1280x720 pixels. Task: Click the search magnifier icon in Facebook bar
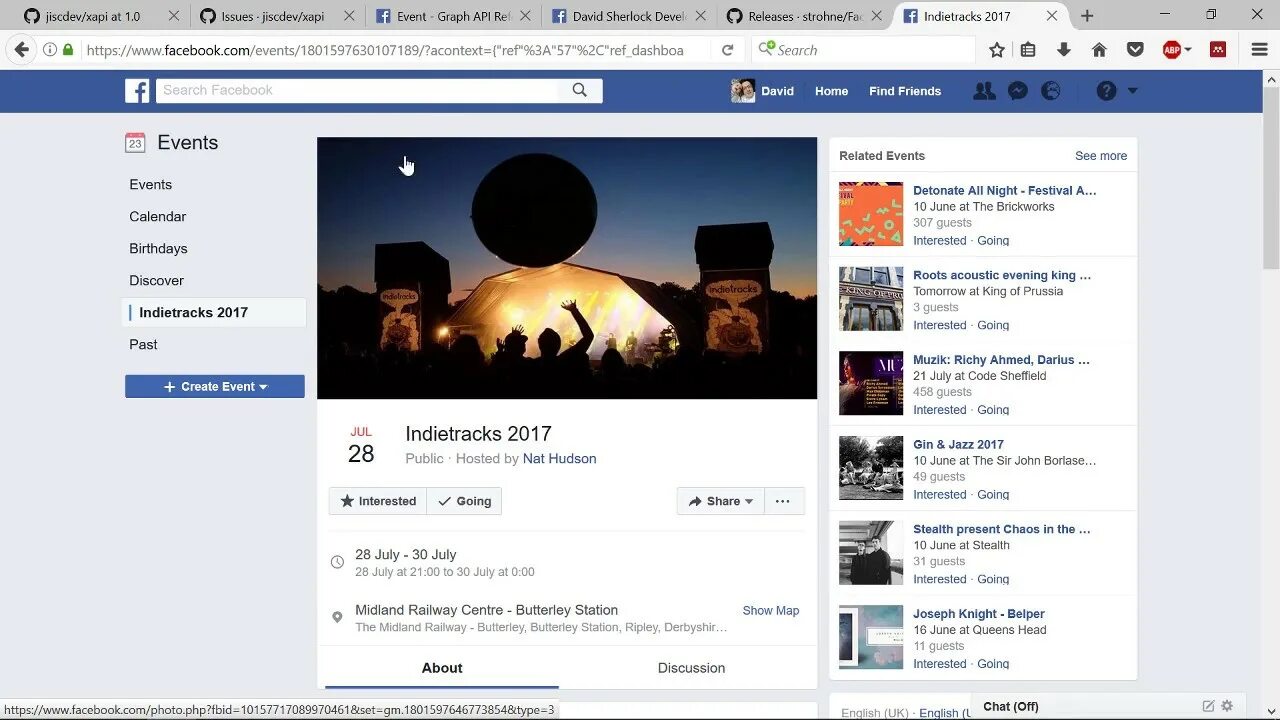[x=580, y=90]
